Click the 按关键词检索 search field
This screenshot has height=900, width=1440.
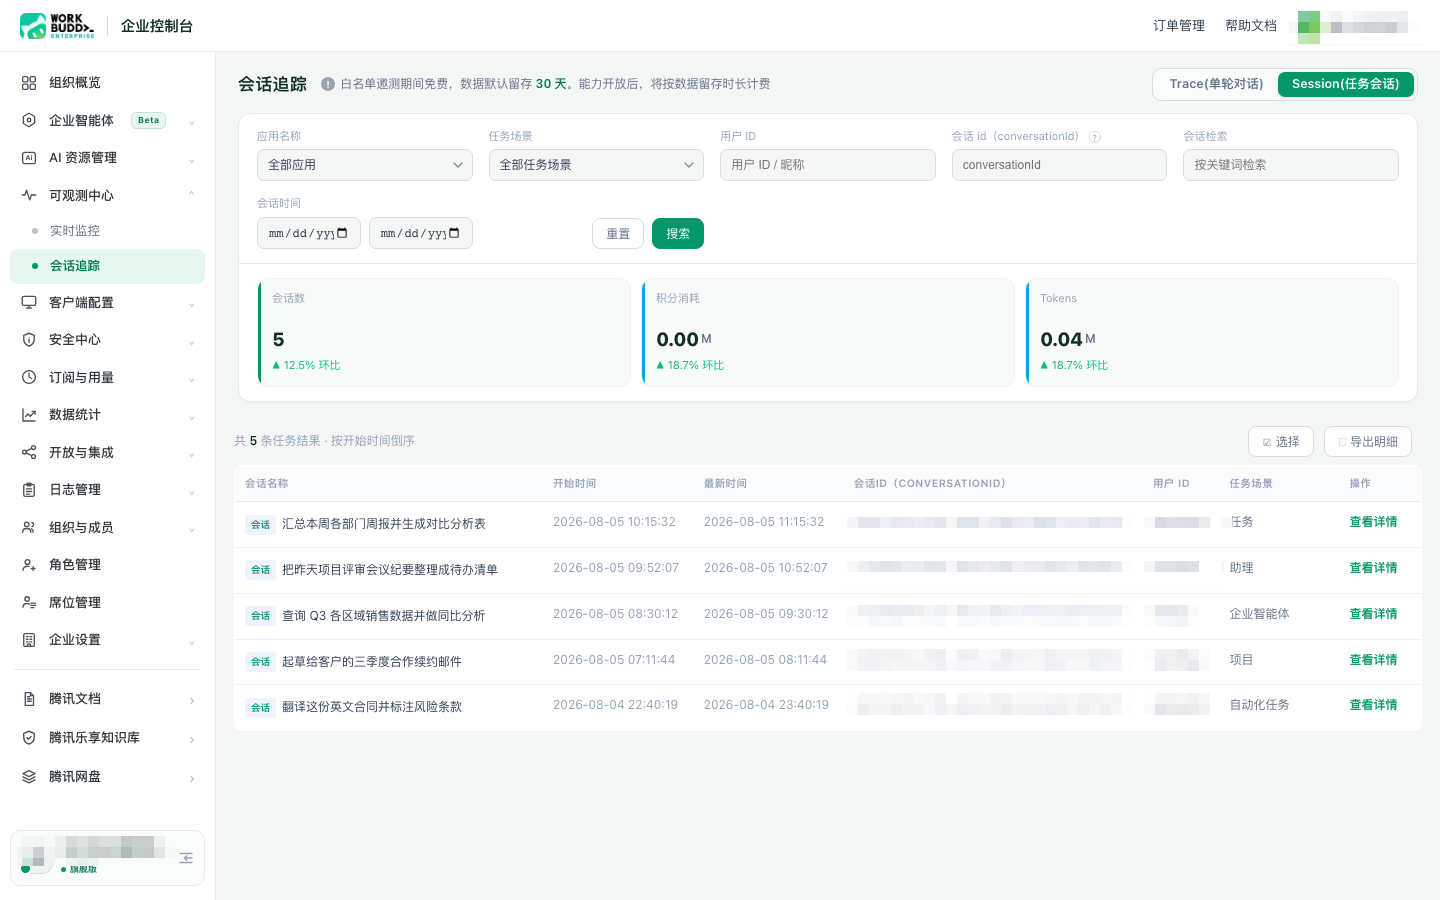pos(1291,165)
